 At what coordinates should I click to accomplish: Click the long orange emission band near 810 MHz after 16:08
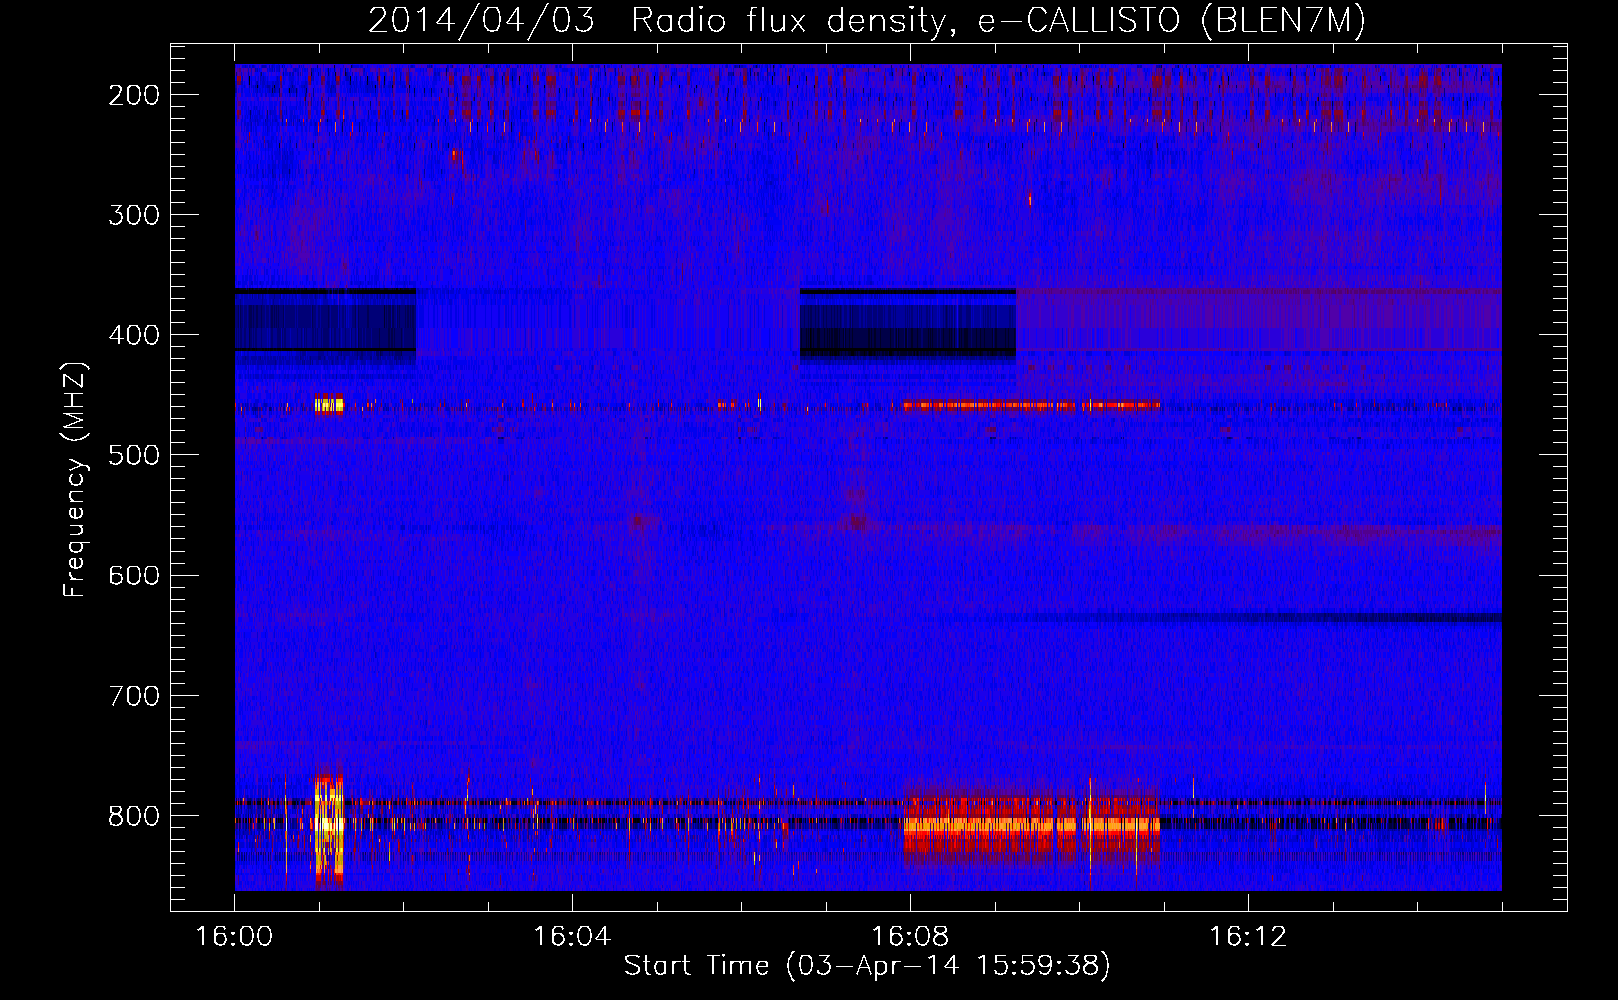[x=1031, y=826]
